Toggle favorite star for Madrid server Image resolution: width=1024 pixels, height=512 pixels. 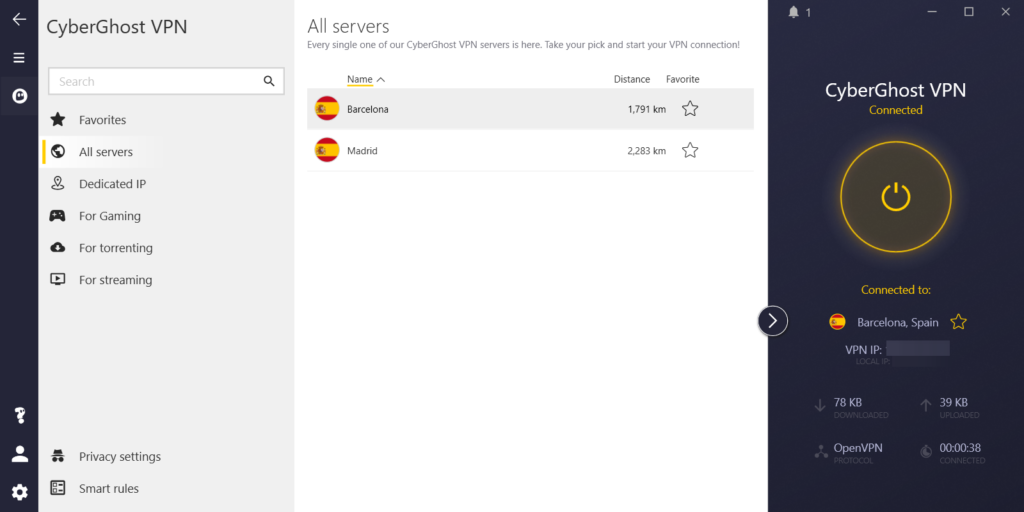689,151
